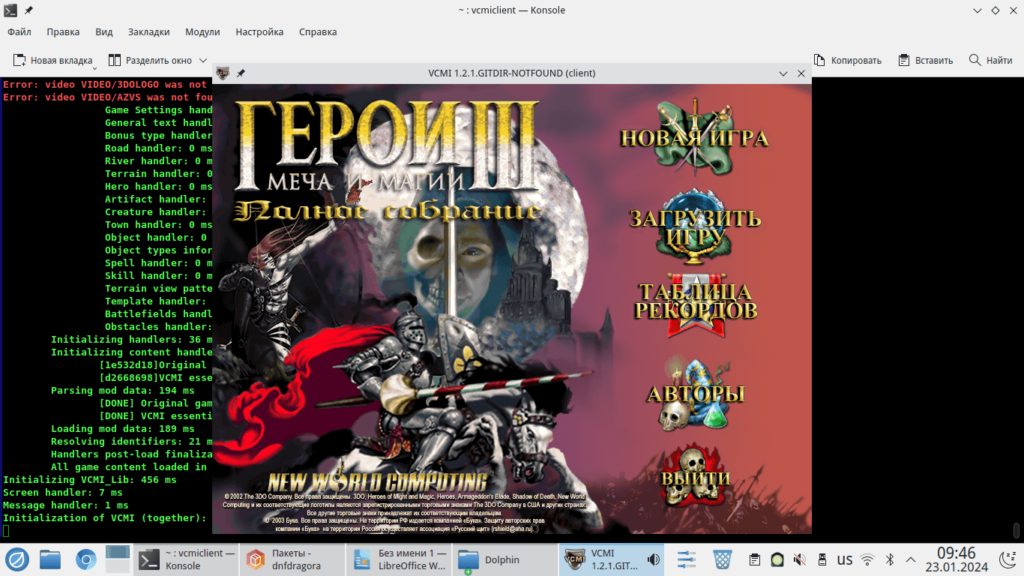
Task: Open the Bluetooth tray icon
Action: 889,560
